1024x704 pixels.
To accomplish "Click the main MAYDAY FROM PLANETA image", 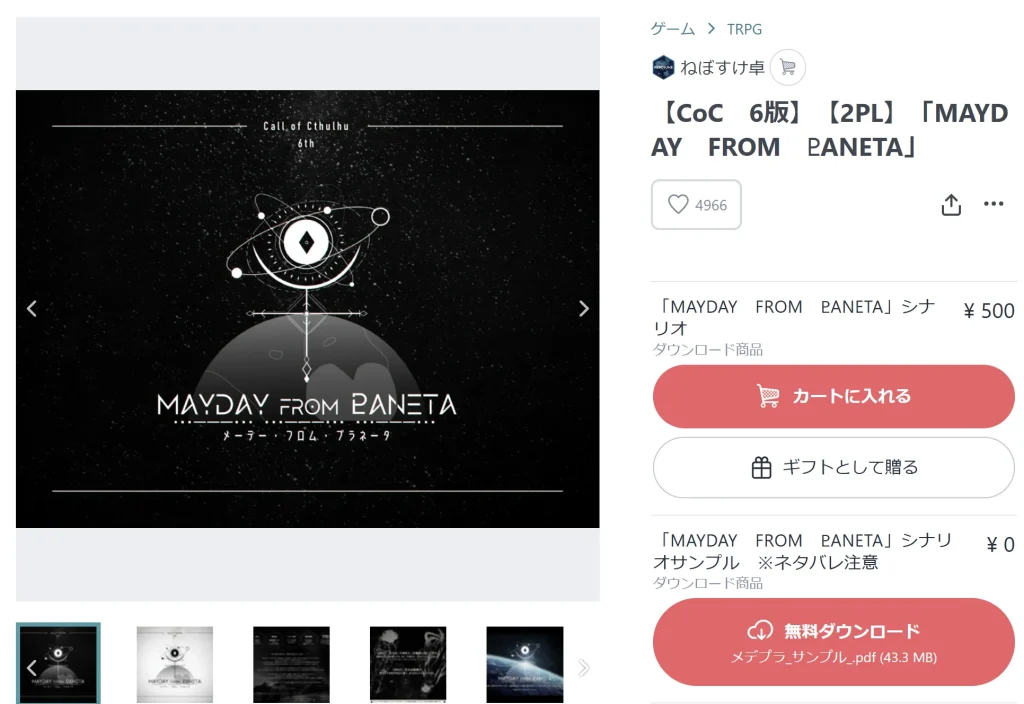I will (308, 309).
